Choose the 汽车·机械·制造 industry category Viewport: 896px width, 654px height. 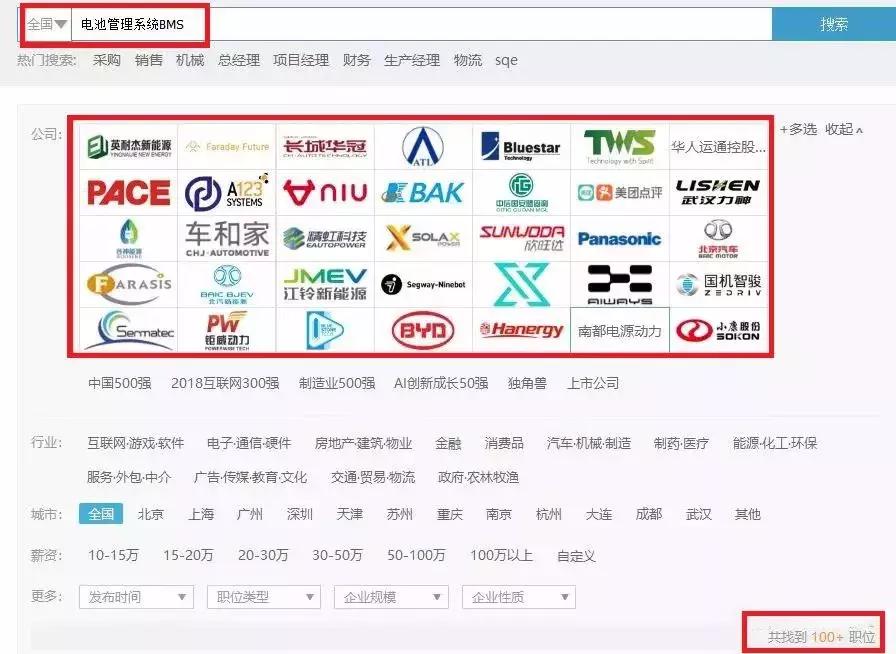point(588,442)
